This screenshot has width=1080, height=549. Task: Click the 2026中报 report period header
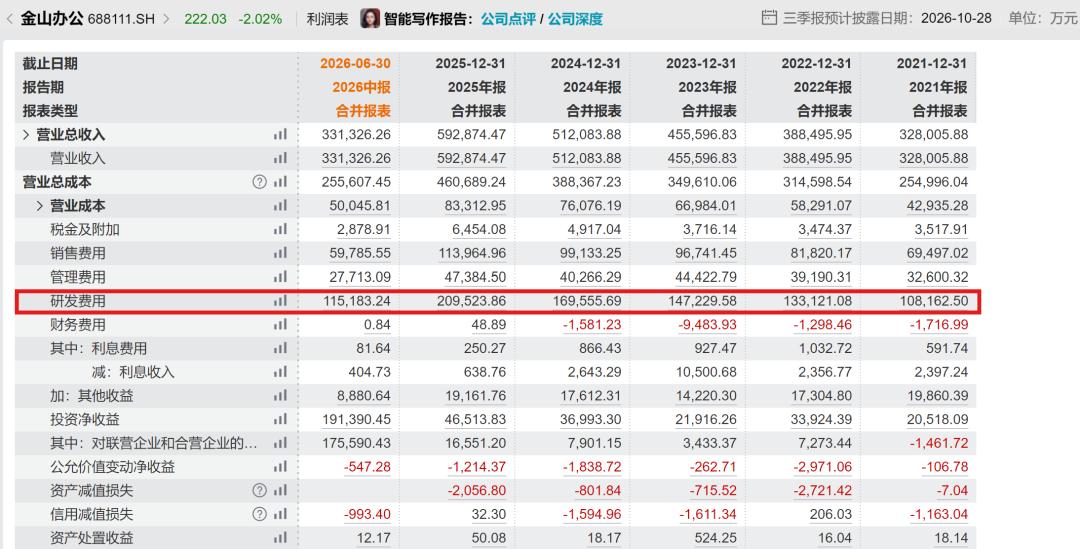362,87
